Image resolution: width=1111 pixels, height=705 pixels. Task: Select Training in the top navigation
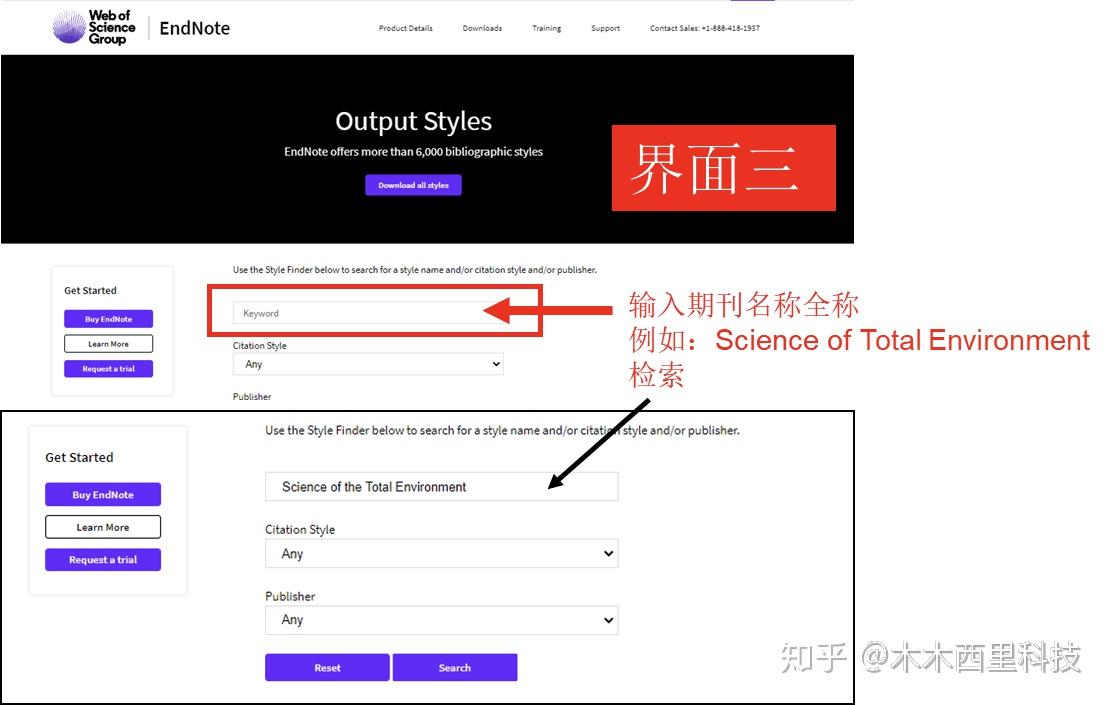click(x=546, y=28)
